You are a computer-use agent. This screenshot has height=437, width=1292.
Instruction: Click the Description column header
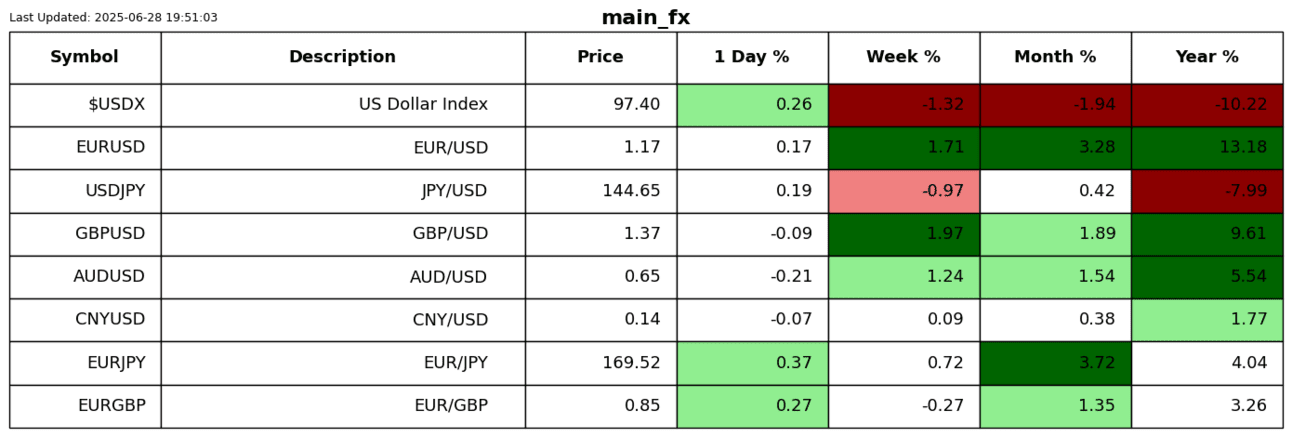pos(342,57)
